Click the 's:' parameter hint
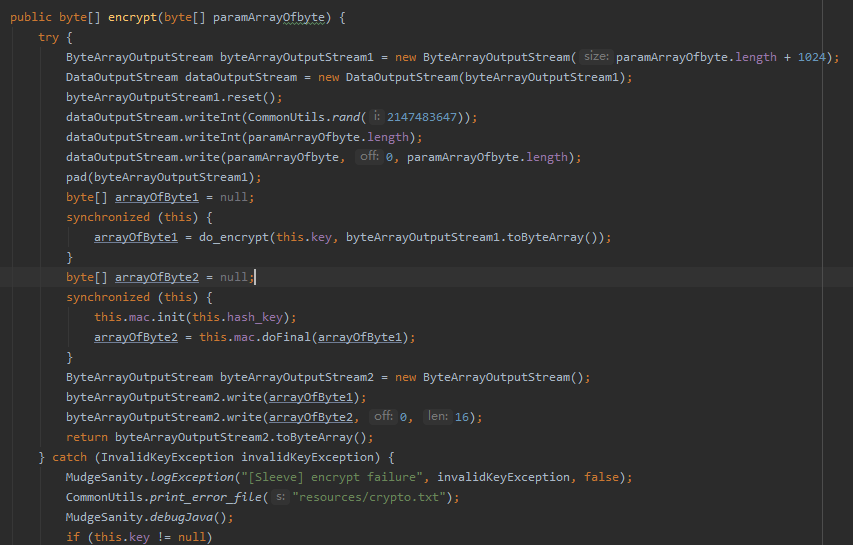The image size is (853, 545). [x=280, y=497]
